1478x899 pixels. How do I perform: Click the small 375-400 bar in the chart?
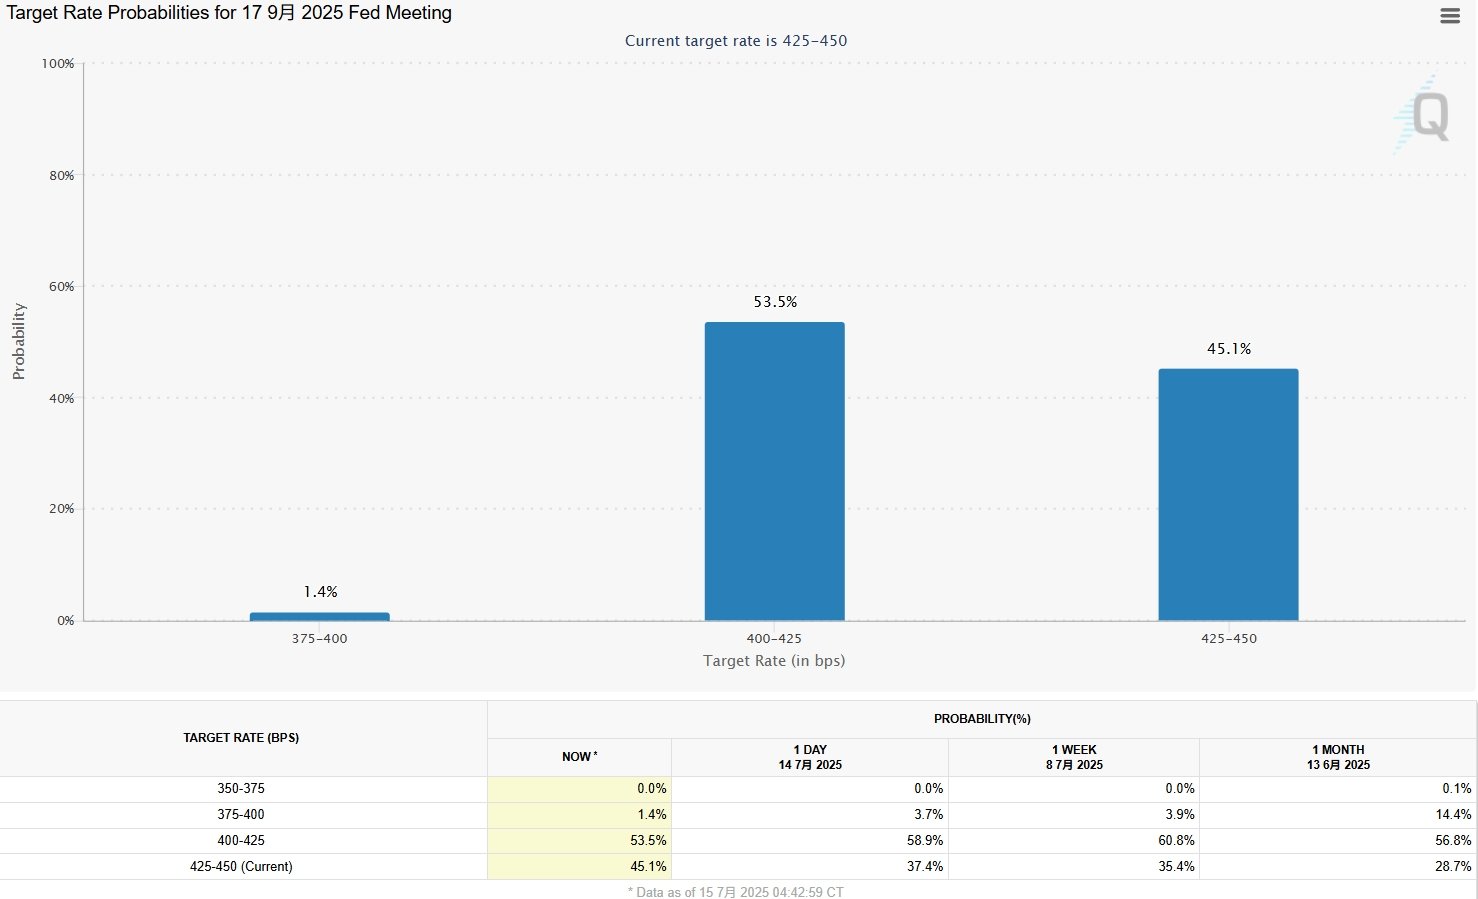[x=320, y=616]
